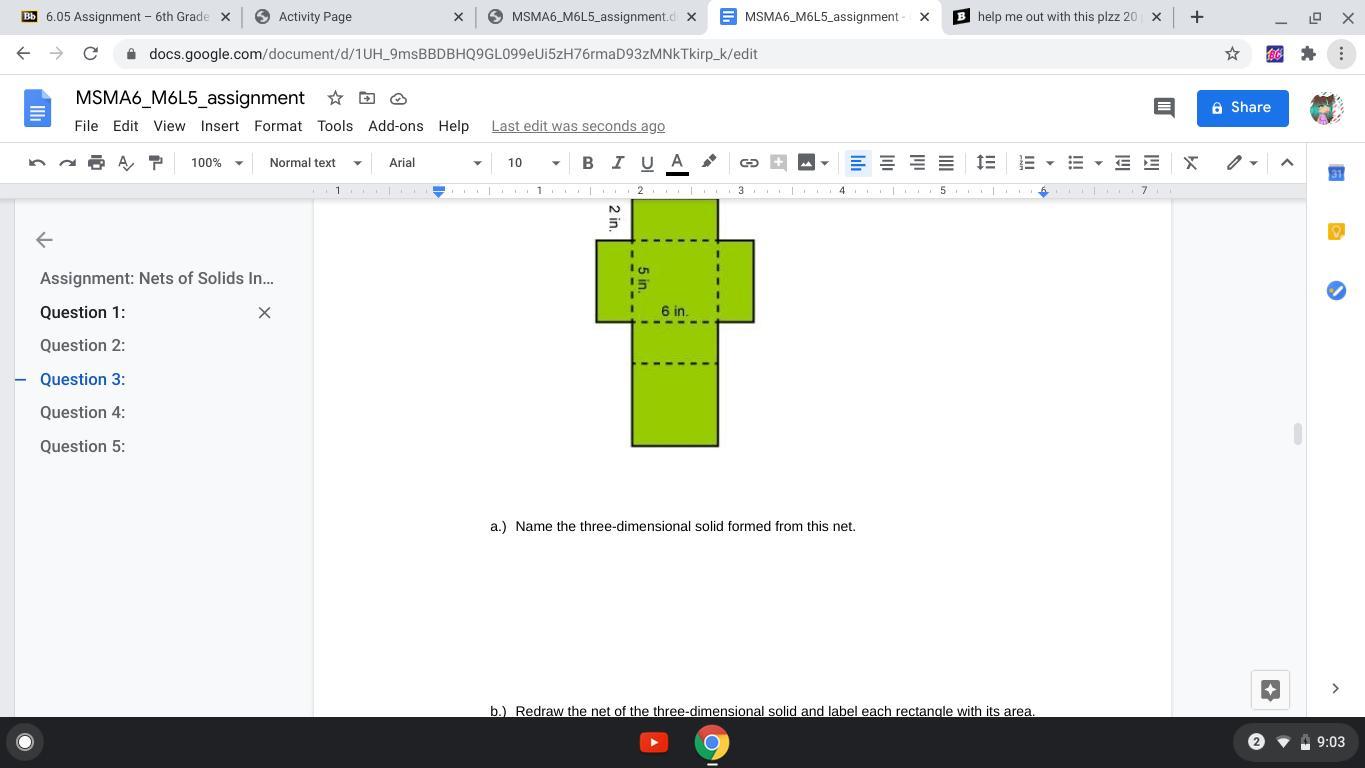Click the blue Share button
The height and width of the screenshot is (768, 1365).
click(x=1242, y=108)
